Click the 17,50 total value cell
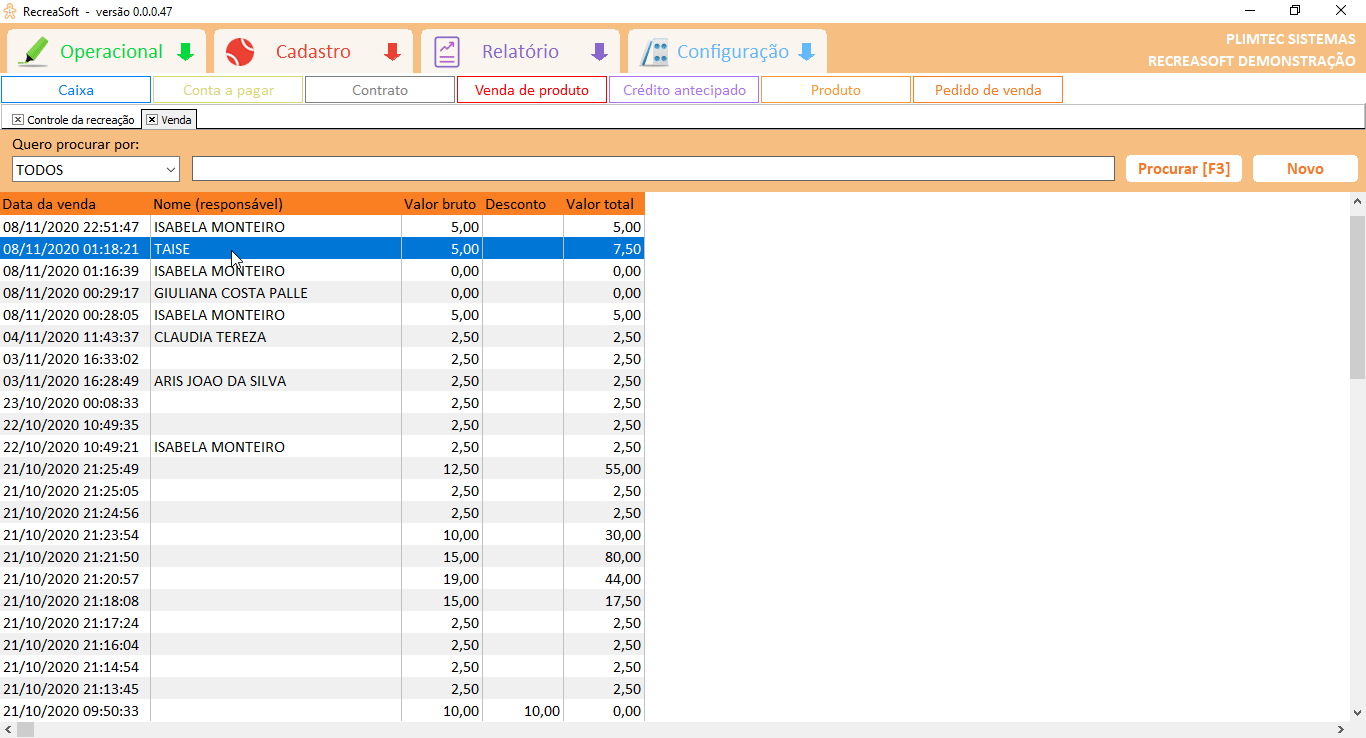Image resolution: width=1366 pixels, height=738 pixels. [x=604, y=601]
